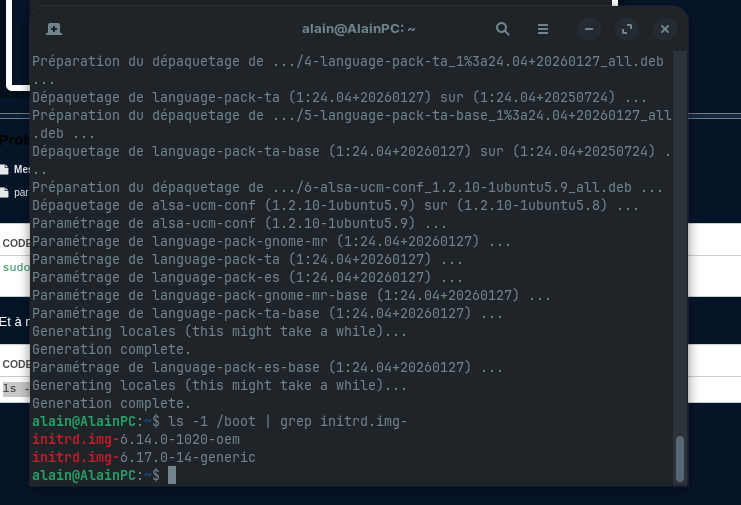Click the "par" link in the background page
This screenshot has width=741, height=505.
tap(21, 192)
